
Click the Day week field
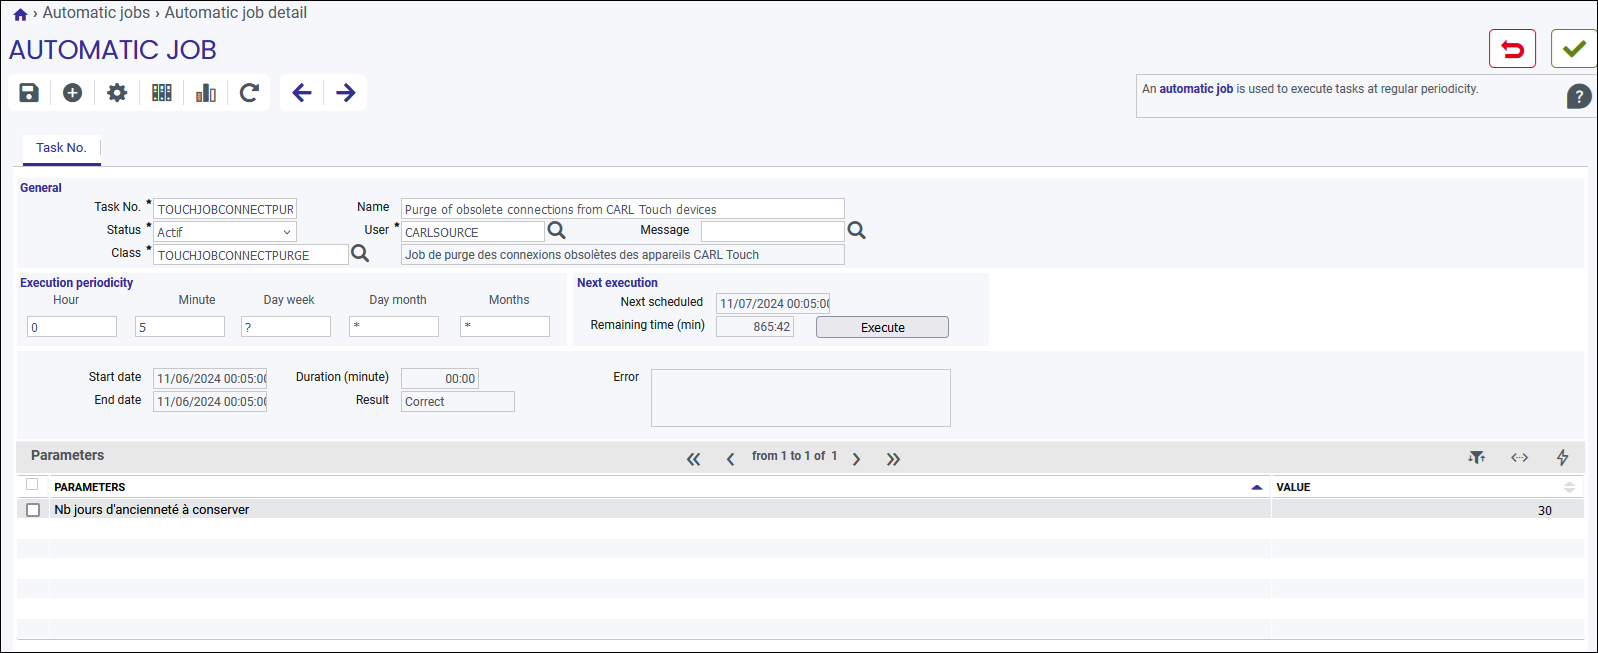286,327
